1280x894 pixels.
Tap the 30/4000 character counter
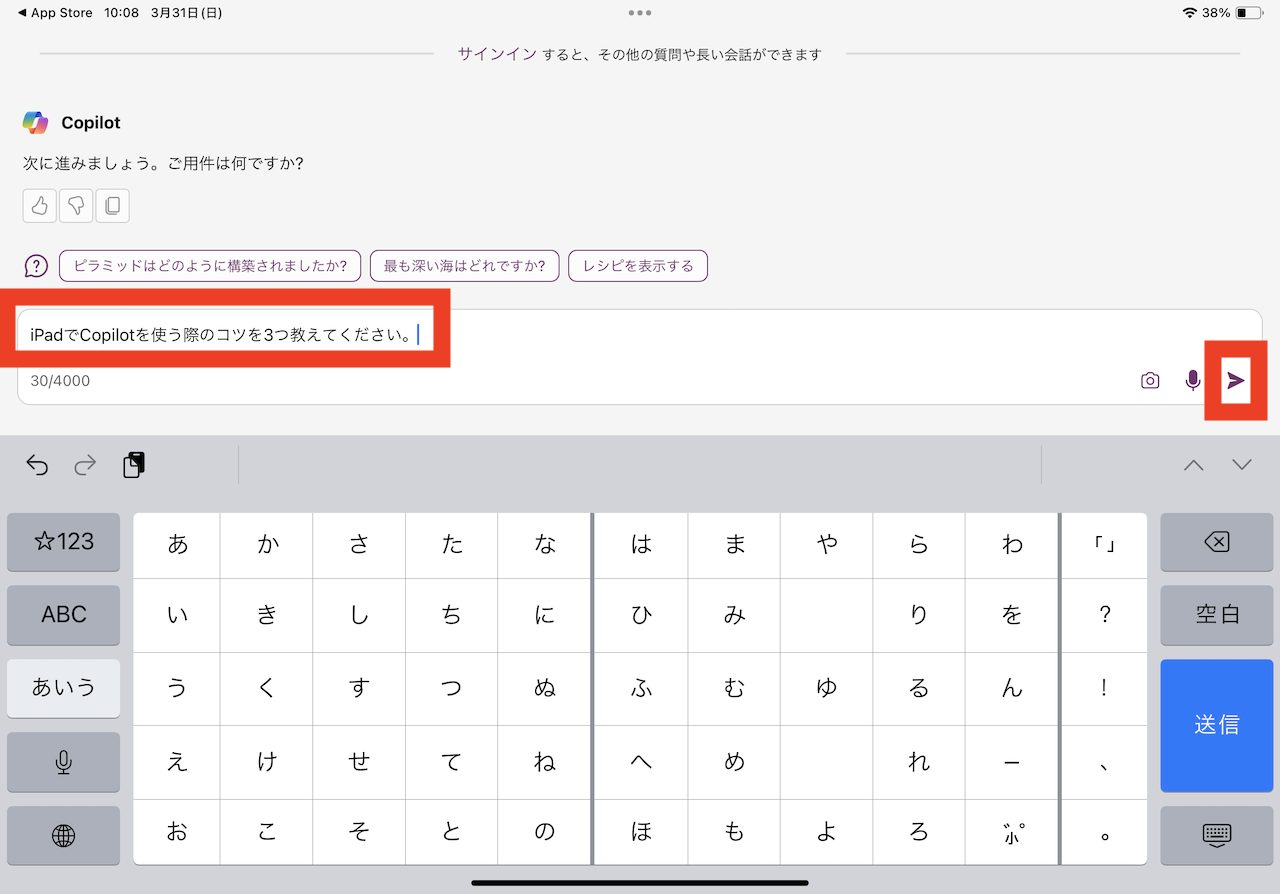[60, 381]
